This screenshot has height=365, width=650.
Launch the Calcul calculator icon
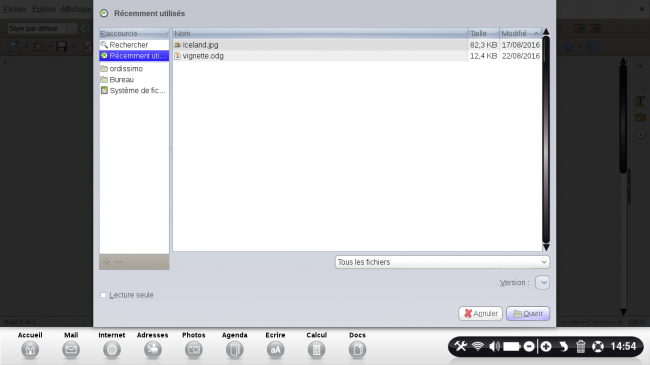(x=316, y=350)
